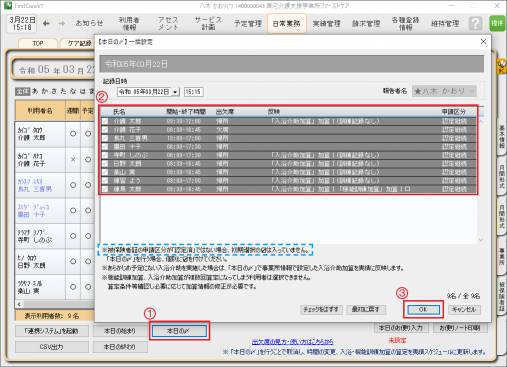Click the back arrow in the toolbar

[x=46, y=24]
